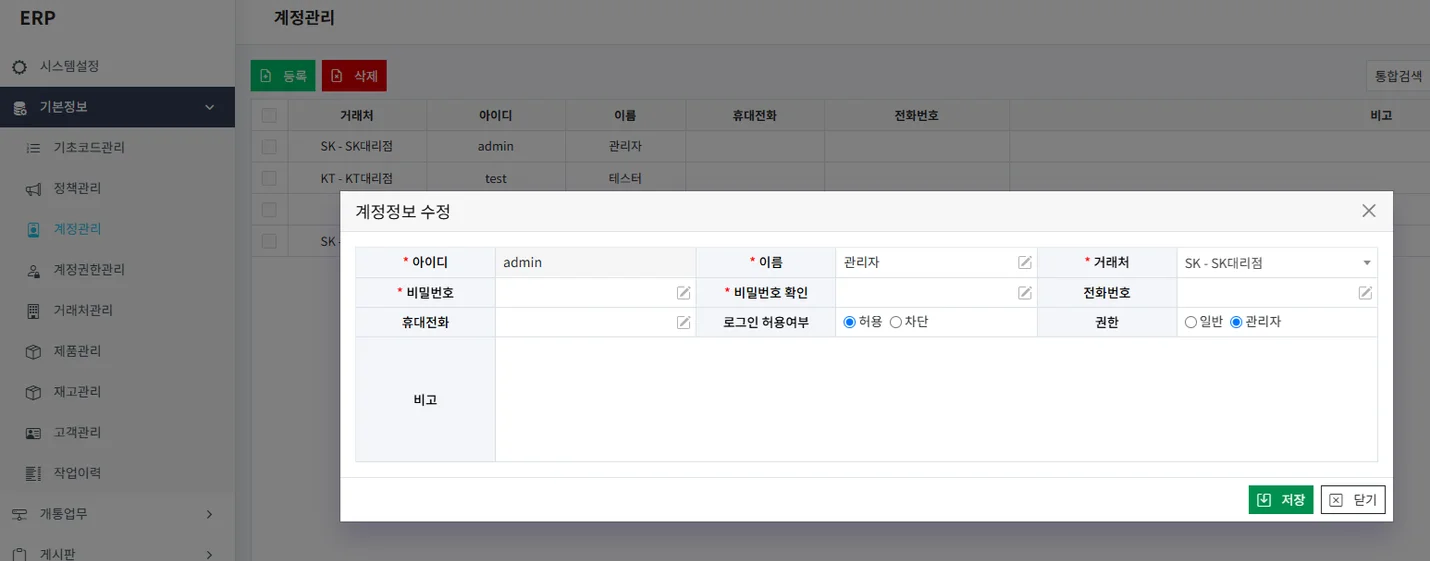Click the 테스터 name cell
The width and height of the screenshot is (1430, 561).
click(625, 178)
